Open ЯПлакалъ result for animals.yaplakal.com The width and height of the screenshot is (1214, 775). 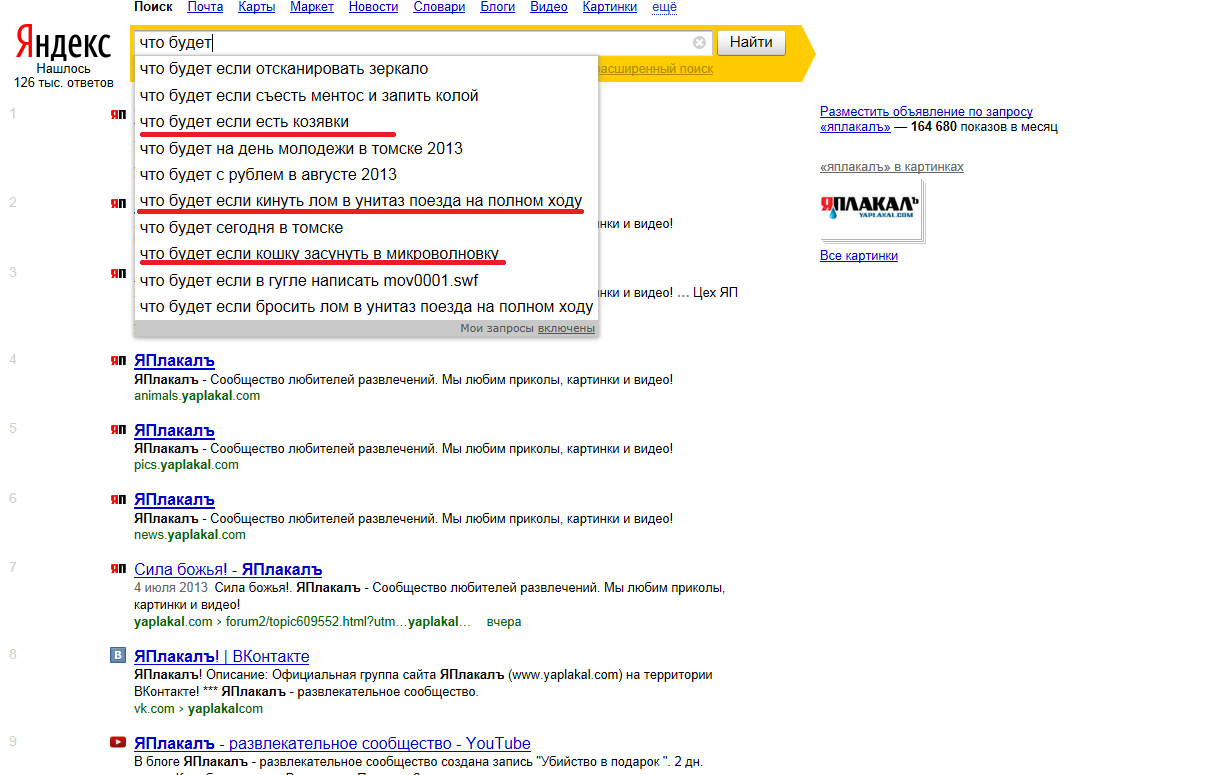point(174,360)
